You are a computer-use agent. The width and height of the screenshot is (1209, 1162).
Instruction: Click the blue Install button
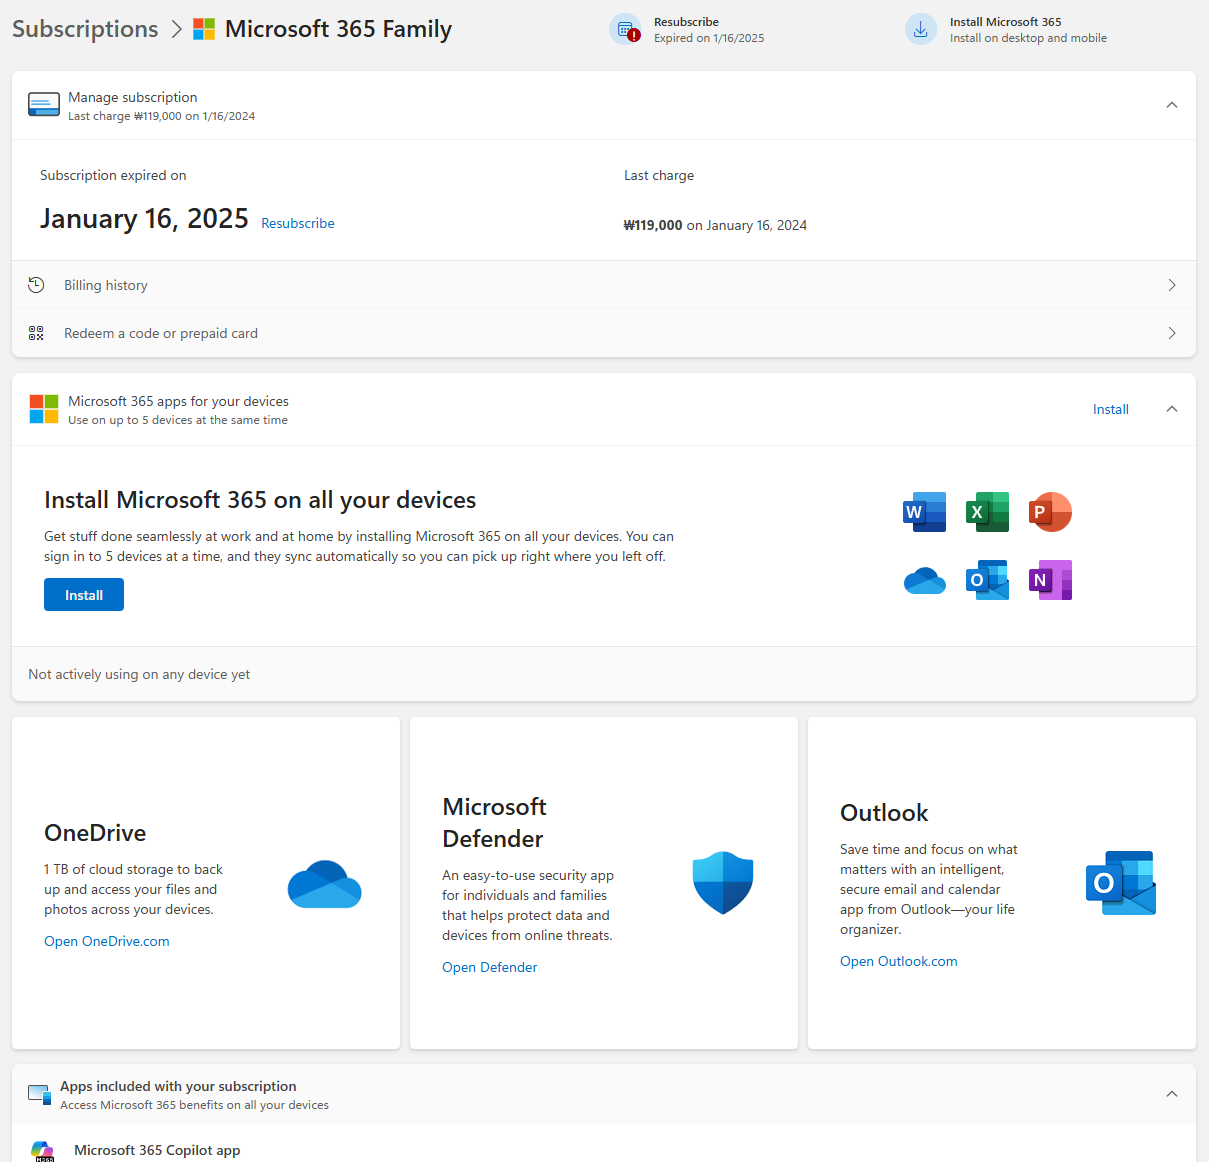coord(84,595)
